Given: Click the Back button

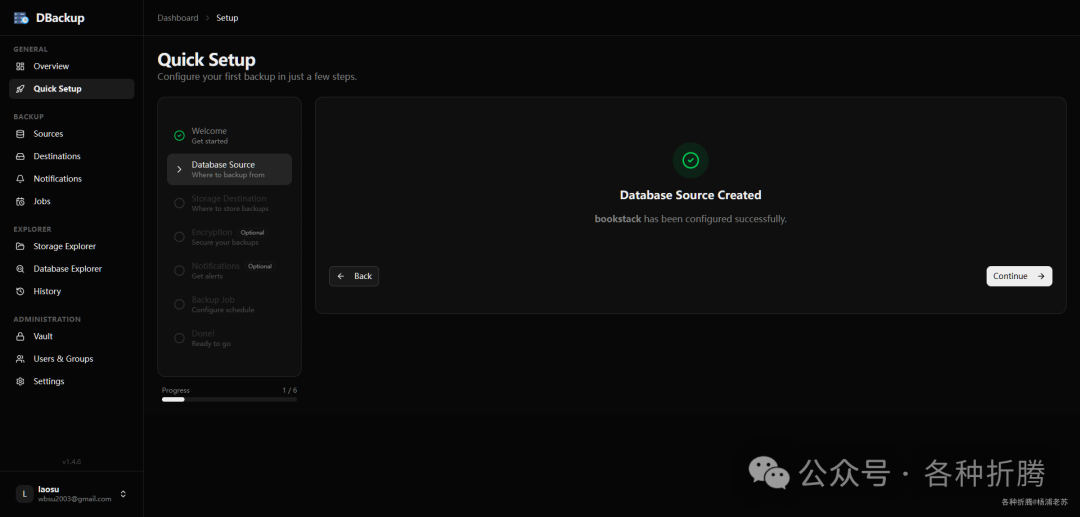Looking at the screenshot, I should [x=354, y=276].
